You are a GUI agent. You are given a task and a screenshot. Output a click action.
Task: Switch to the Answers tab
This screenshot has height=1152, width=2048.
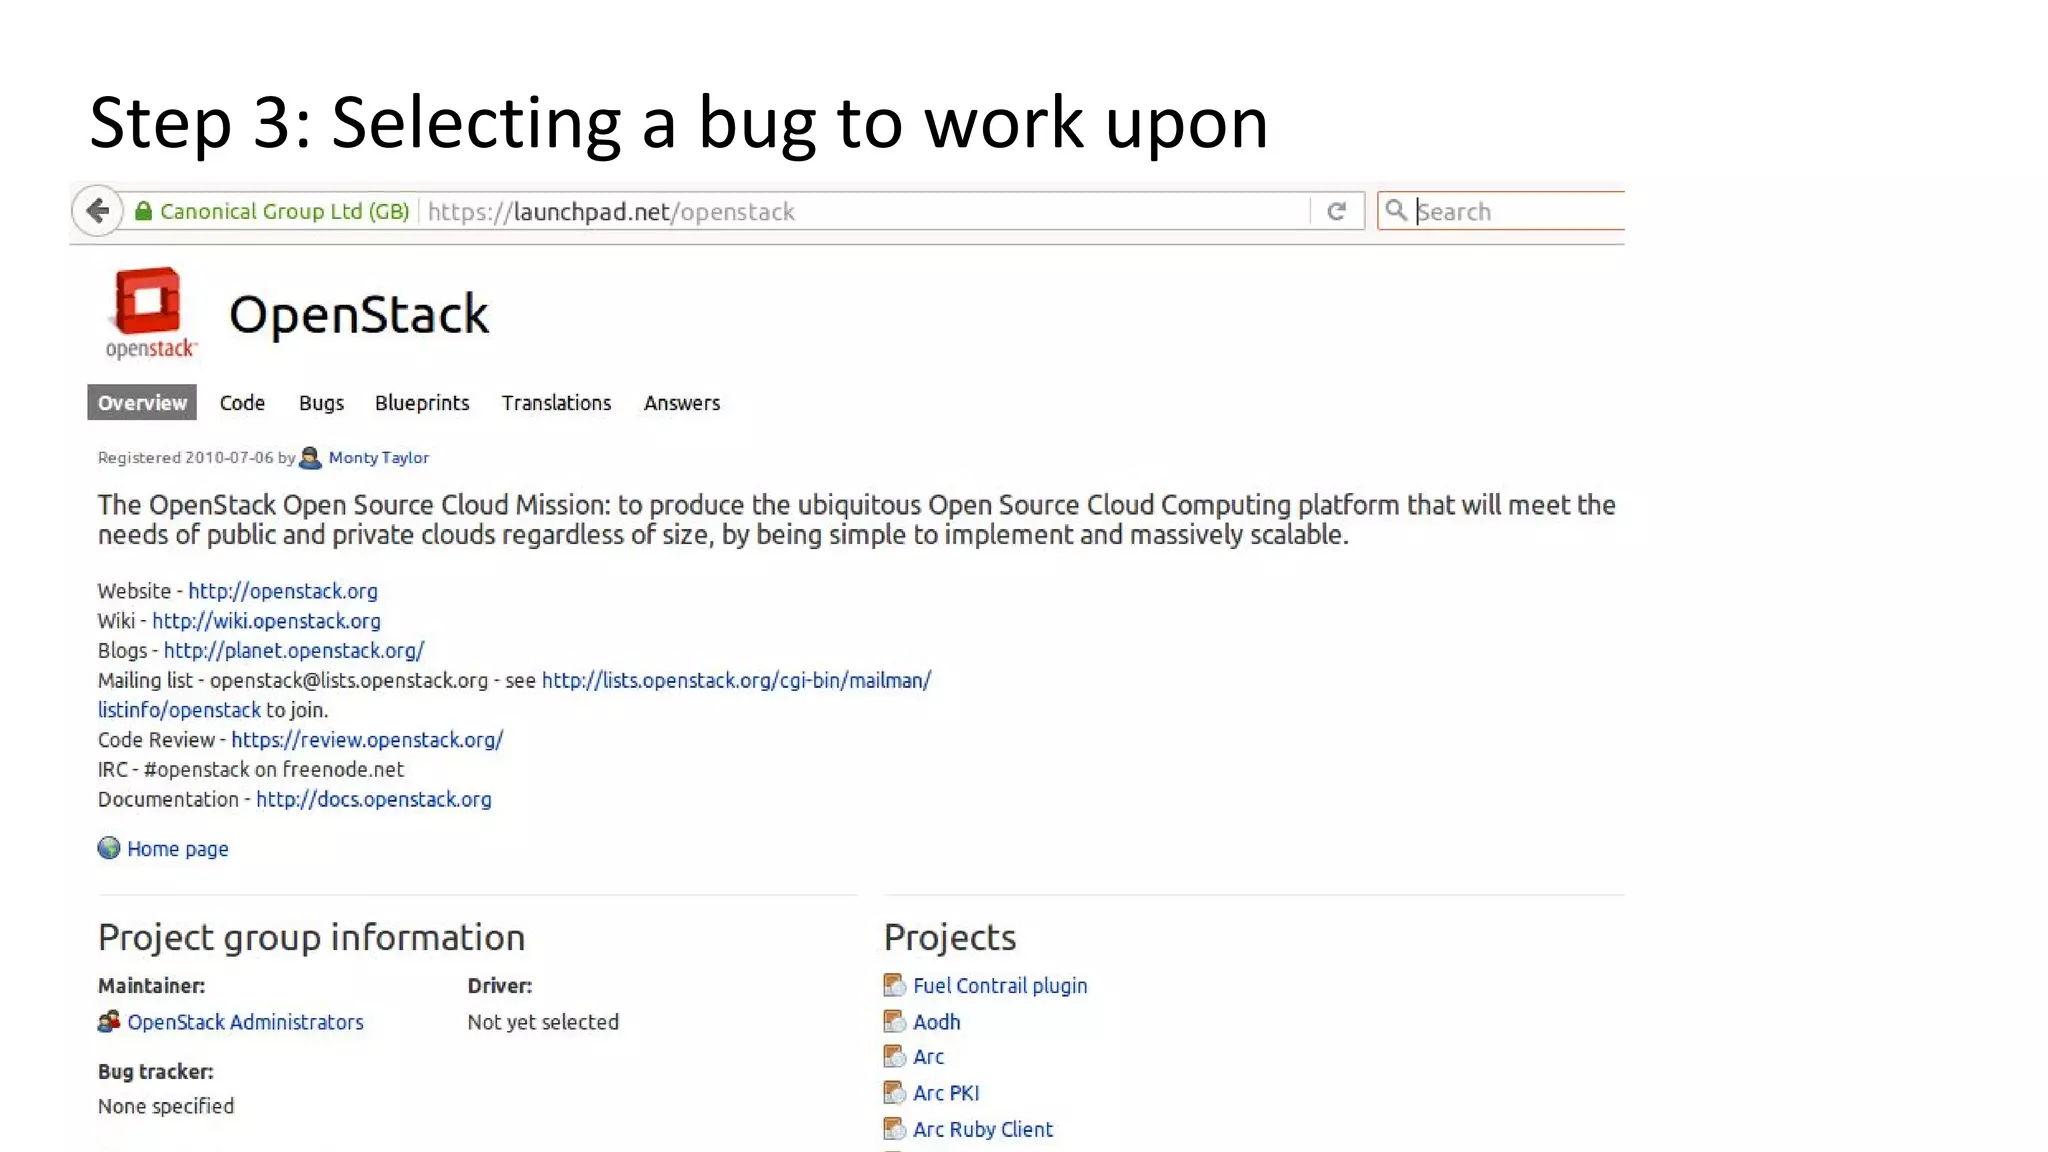tap(682, 403)
